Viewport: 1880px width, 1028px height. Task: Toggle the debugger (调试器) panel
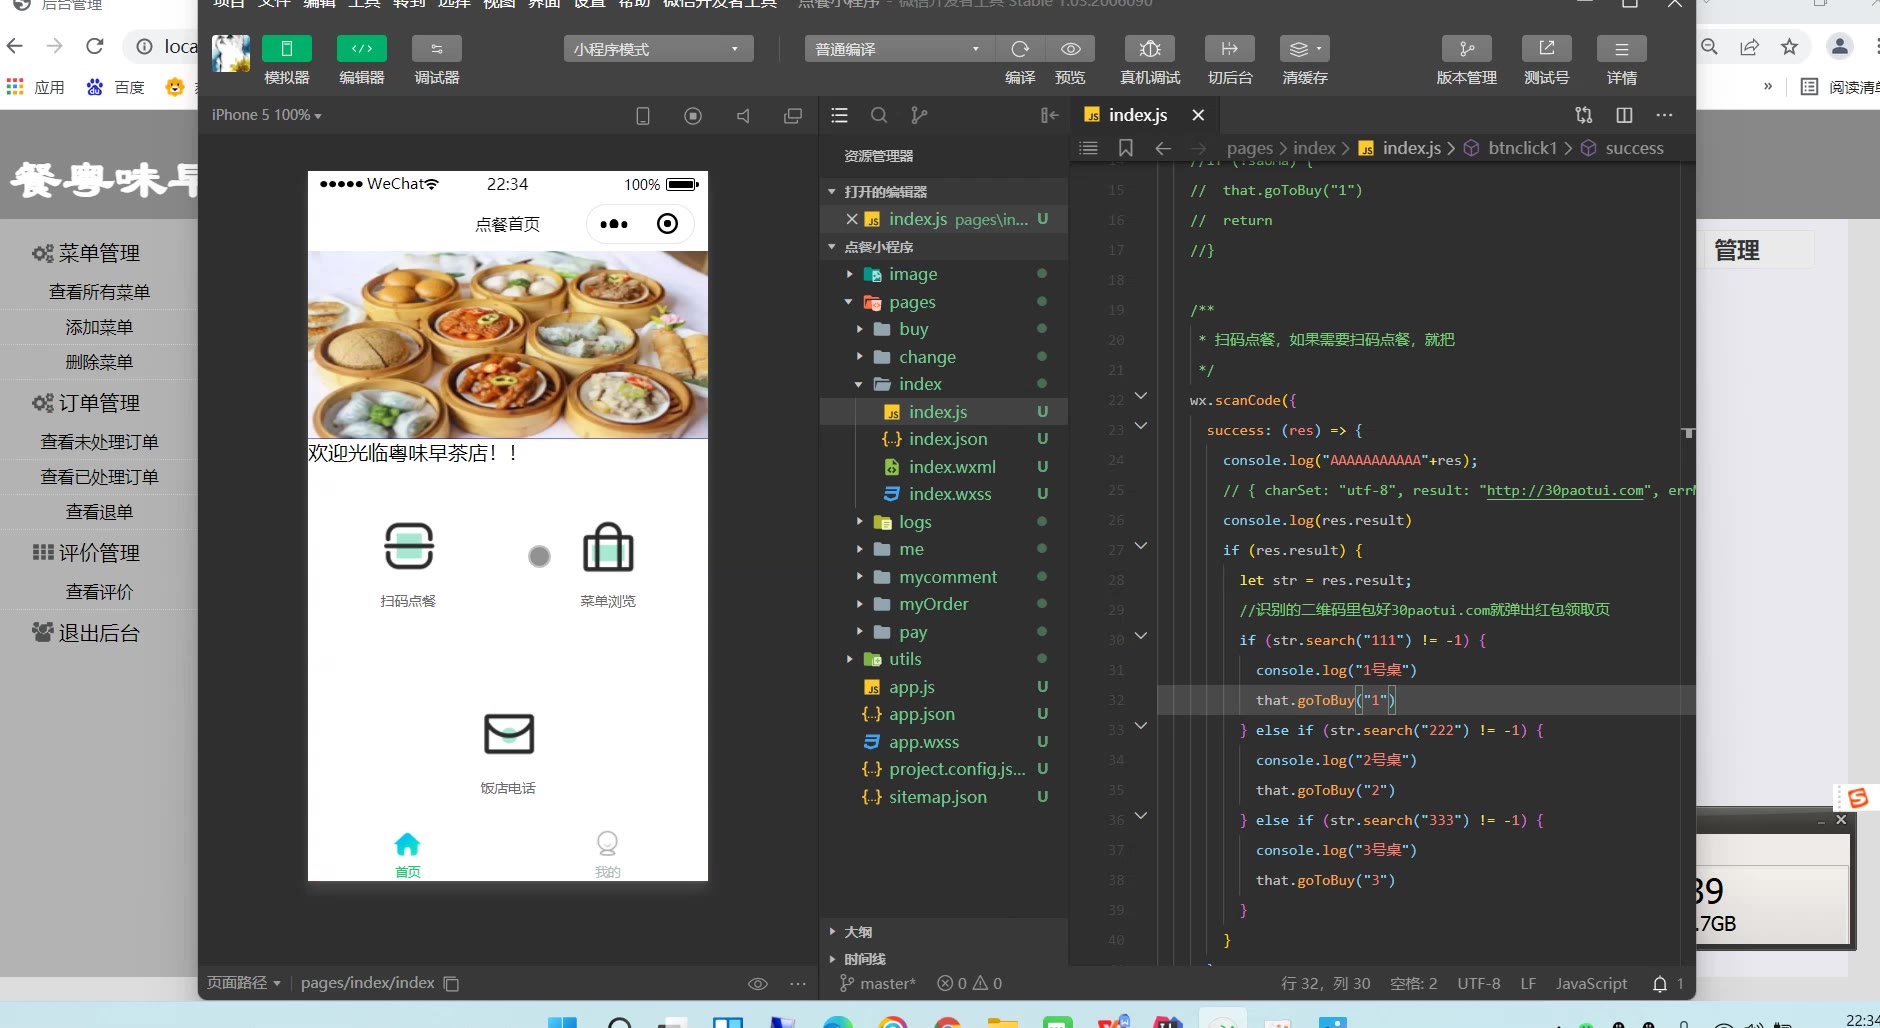click(x=436, y=49)
